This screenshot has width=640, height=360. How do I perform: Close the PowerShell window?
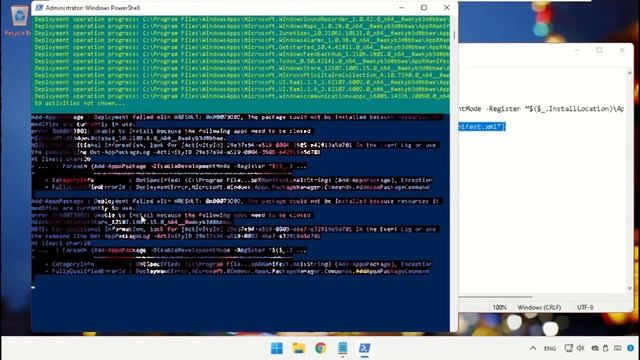447,8
